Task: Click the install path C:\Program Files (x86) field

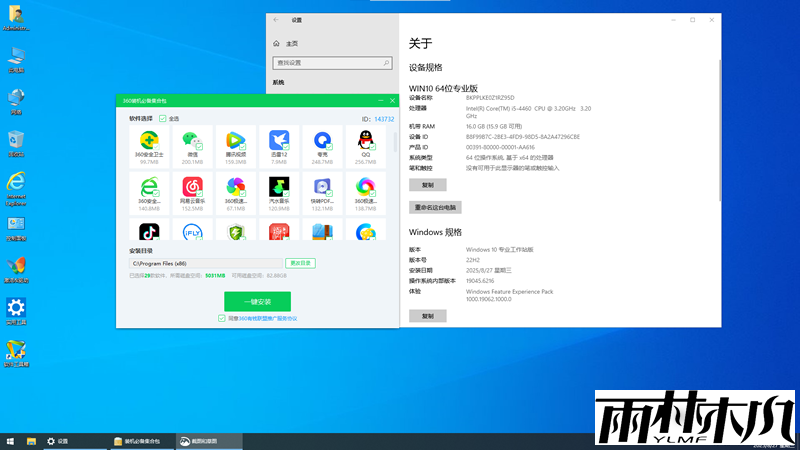Action: pyautogui.click(x=206, y=263)
